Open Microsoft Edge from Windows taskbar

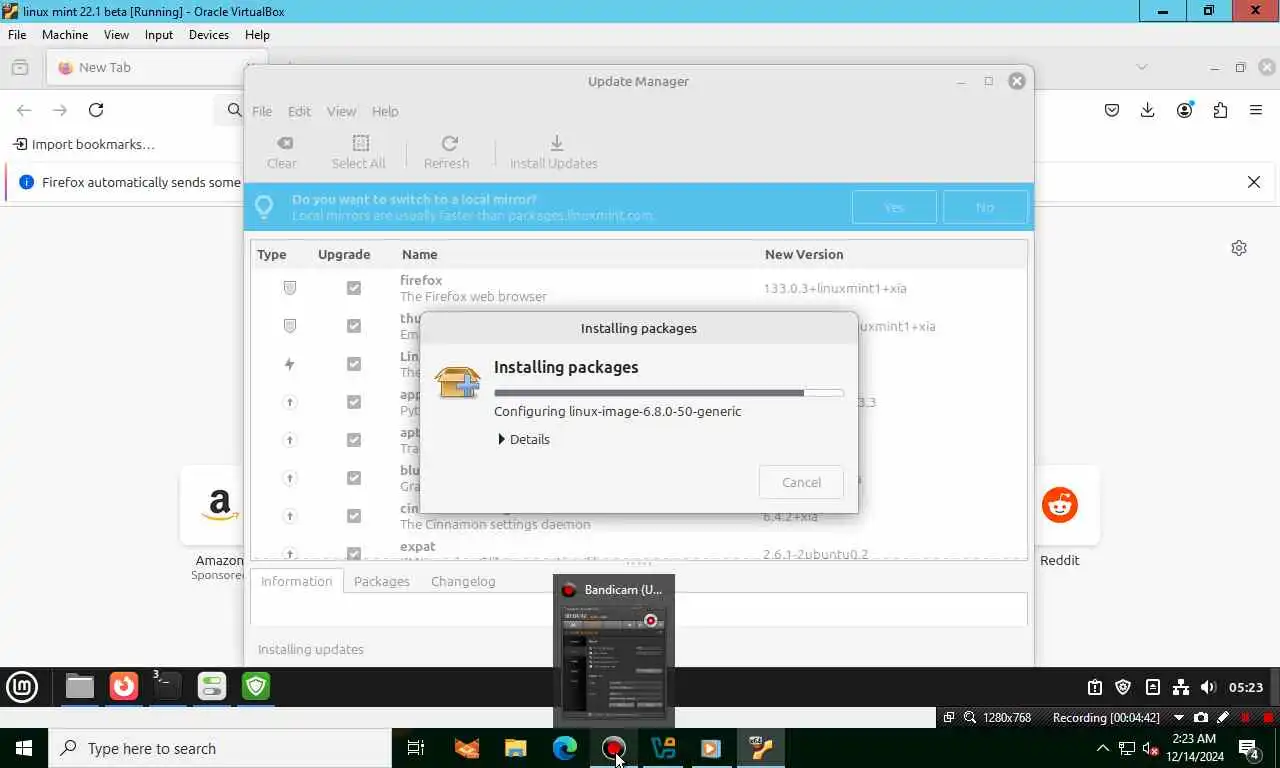pos(565,748)
